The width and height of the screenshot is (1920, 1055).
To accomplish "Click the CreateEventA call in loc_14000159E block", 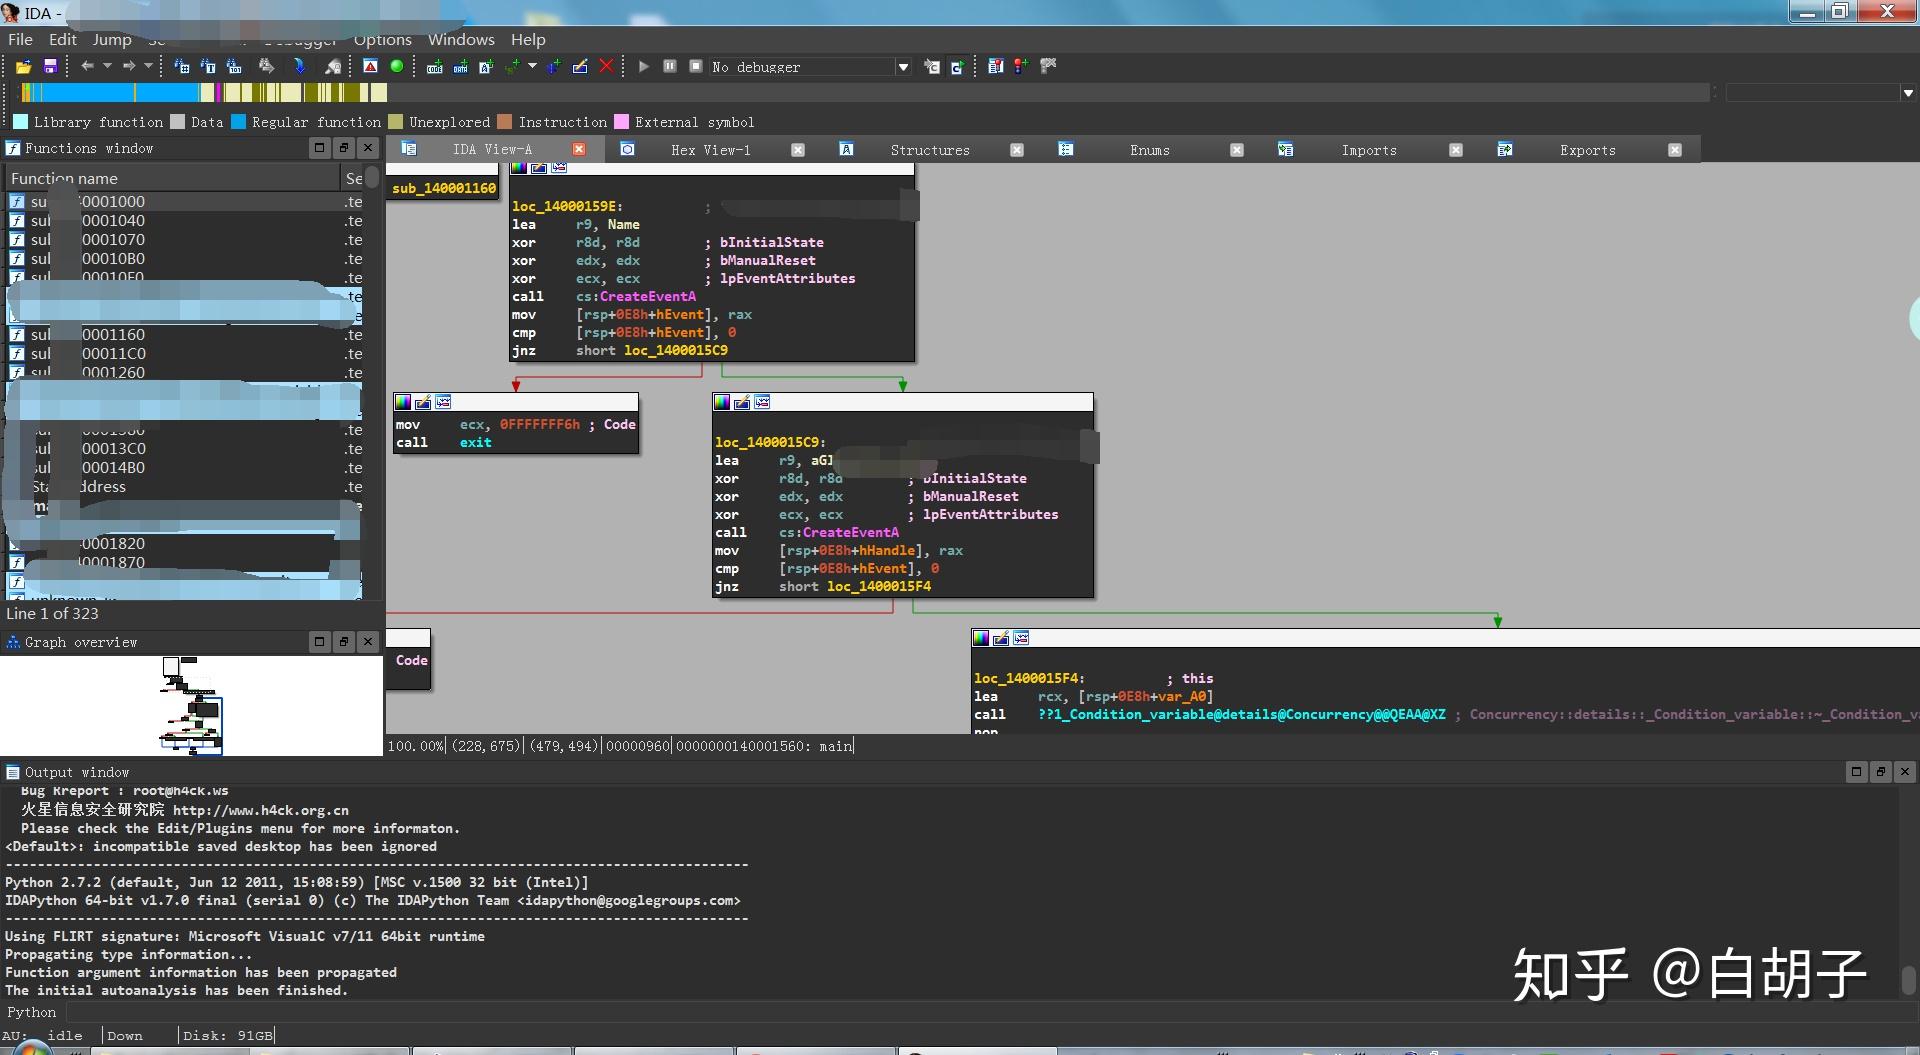I will click(647, 297).
